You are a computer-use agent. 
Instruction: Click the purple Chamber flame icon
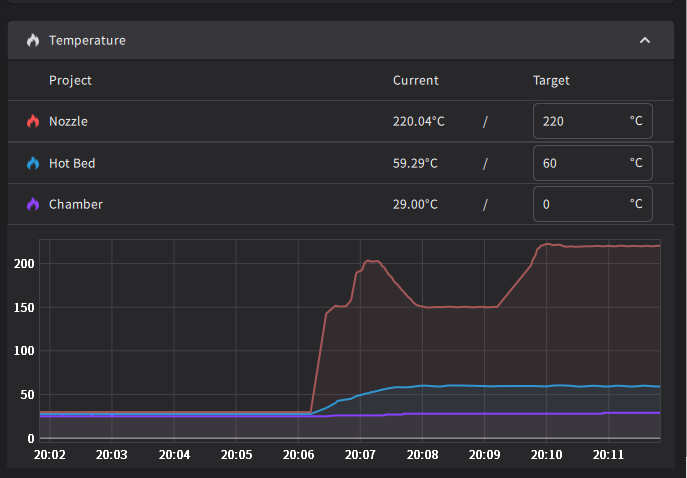point(33,204)
